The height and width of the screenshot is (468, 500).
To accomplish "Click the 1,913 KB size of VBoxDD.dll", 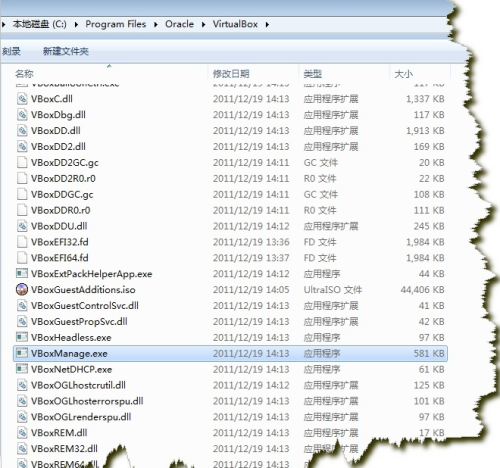I will pyautogui.click(x=425, y=130).
